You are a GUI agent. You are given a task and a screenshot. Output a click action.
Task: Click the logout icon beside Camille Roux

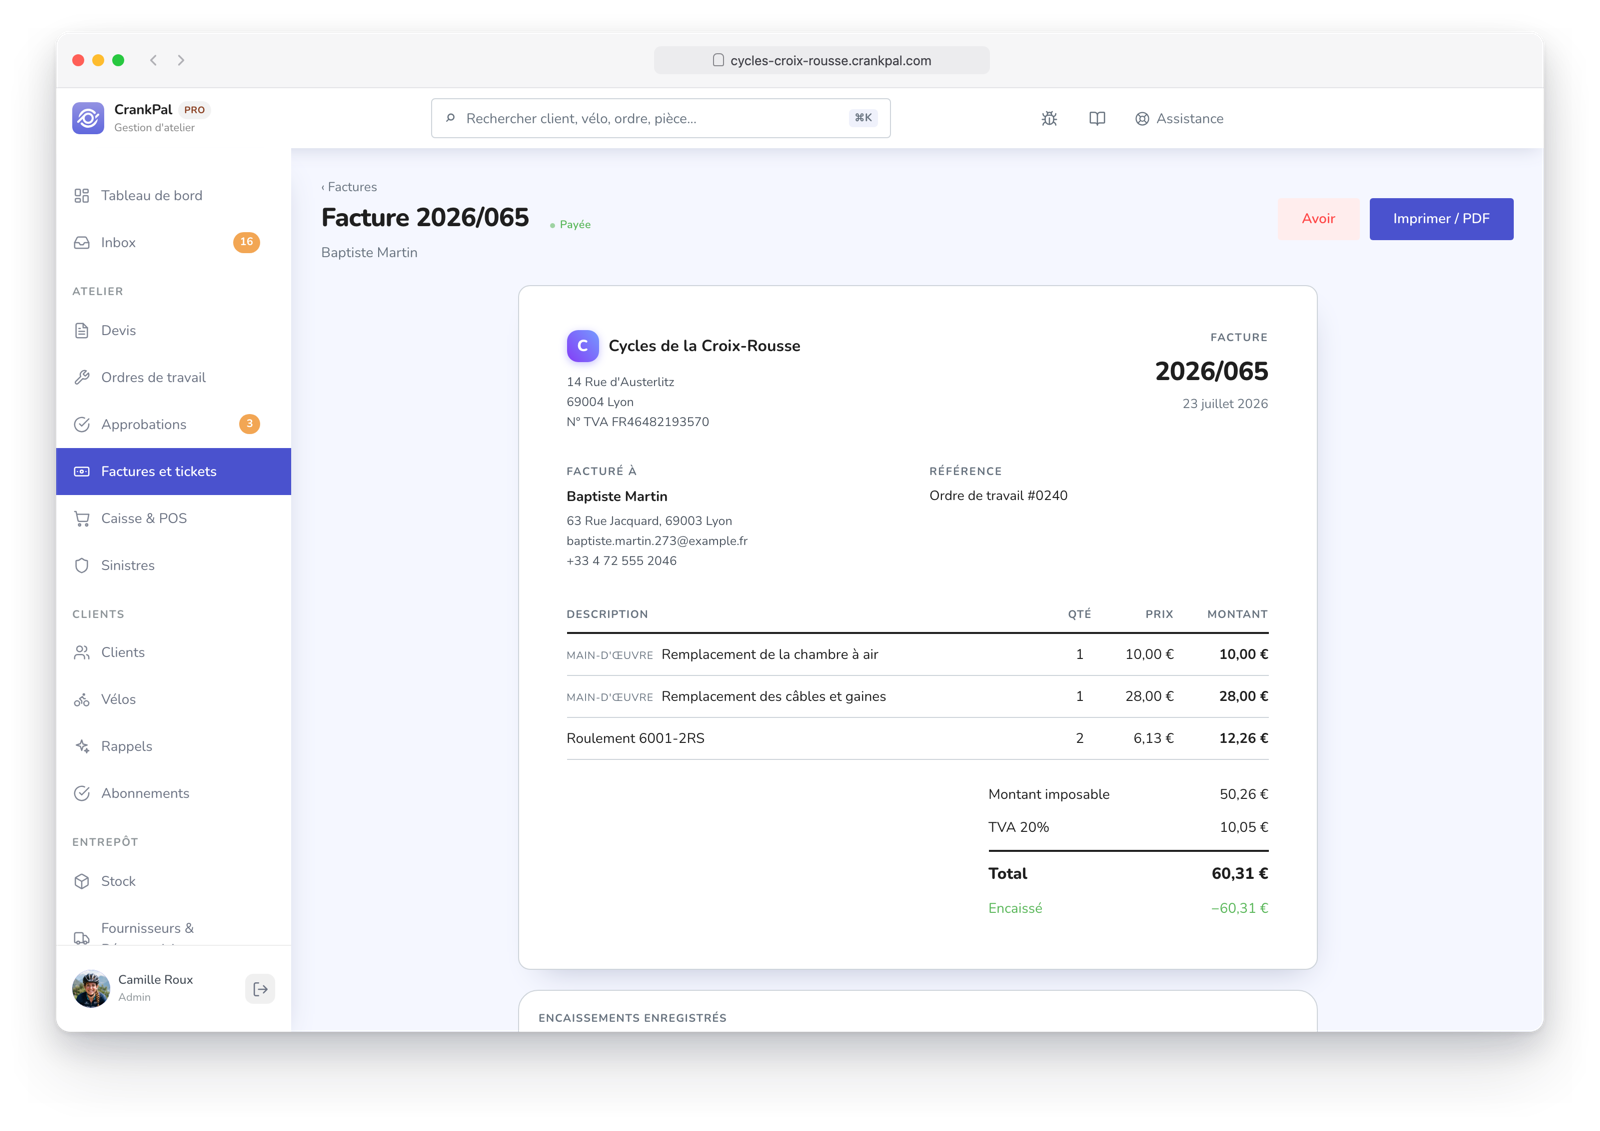pyautogui.click(x=260, y=989)
